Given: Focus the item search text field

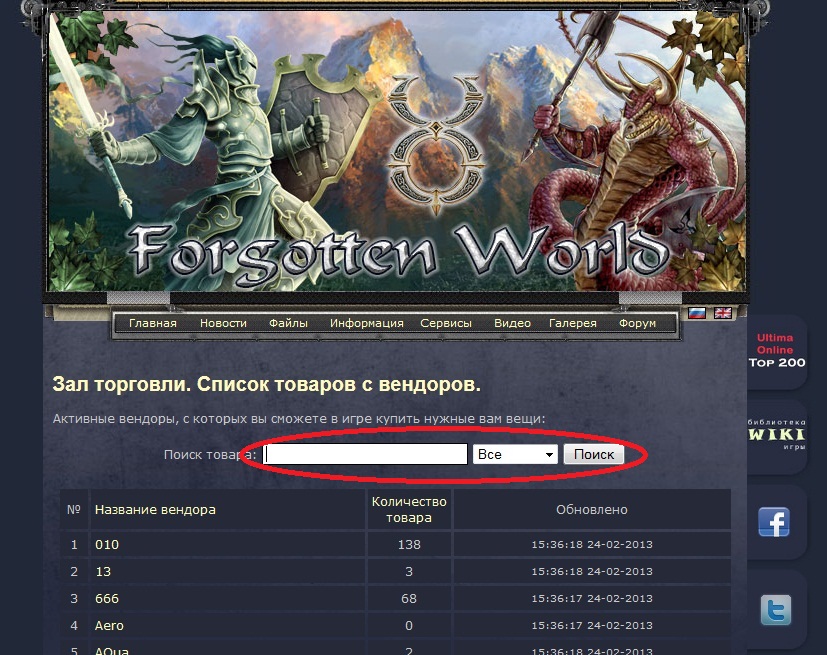Looking at the screenshot, I should (365, 454).
